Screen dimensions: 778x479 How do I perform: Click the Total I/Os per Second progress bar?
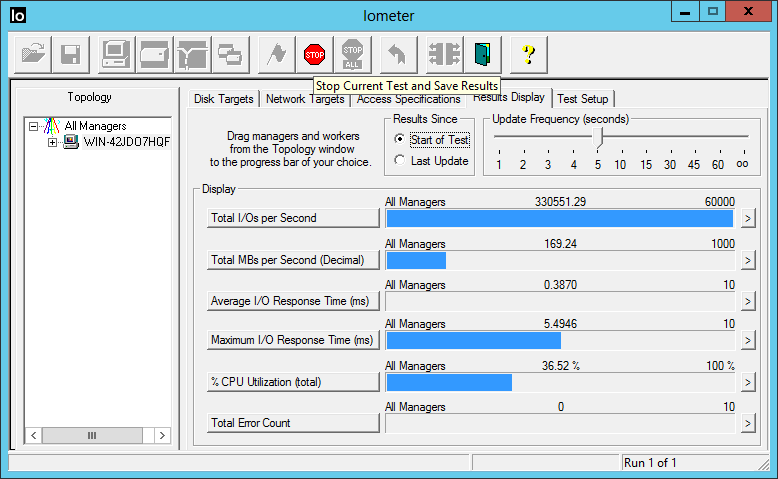pyautogui.click(x=560, y=218)
